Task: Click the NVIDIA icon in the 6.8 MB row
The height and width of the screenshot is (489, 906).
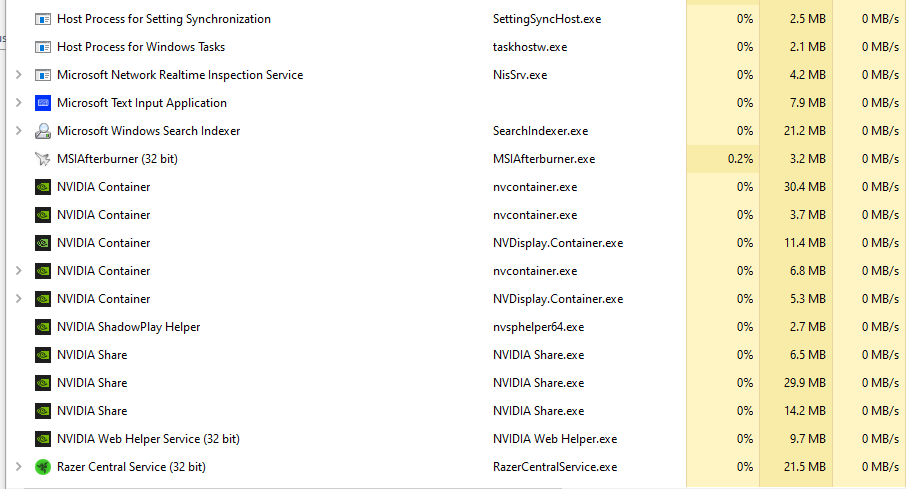Action: 43,271
